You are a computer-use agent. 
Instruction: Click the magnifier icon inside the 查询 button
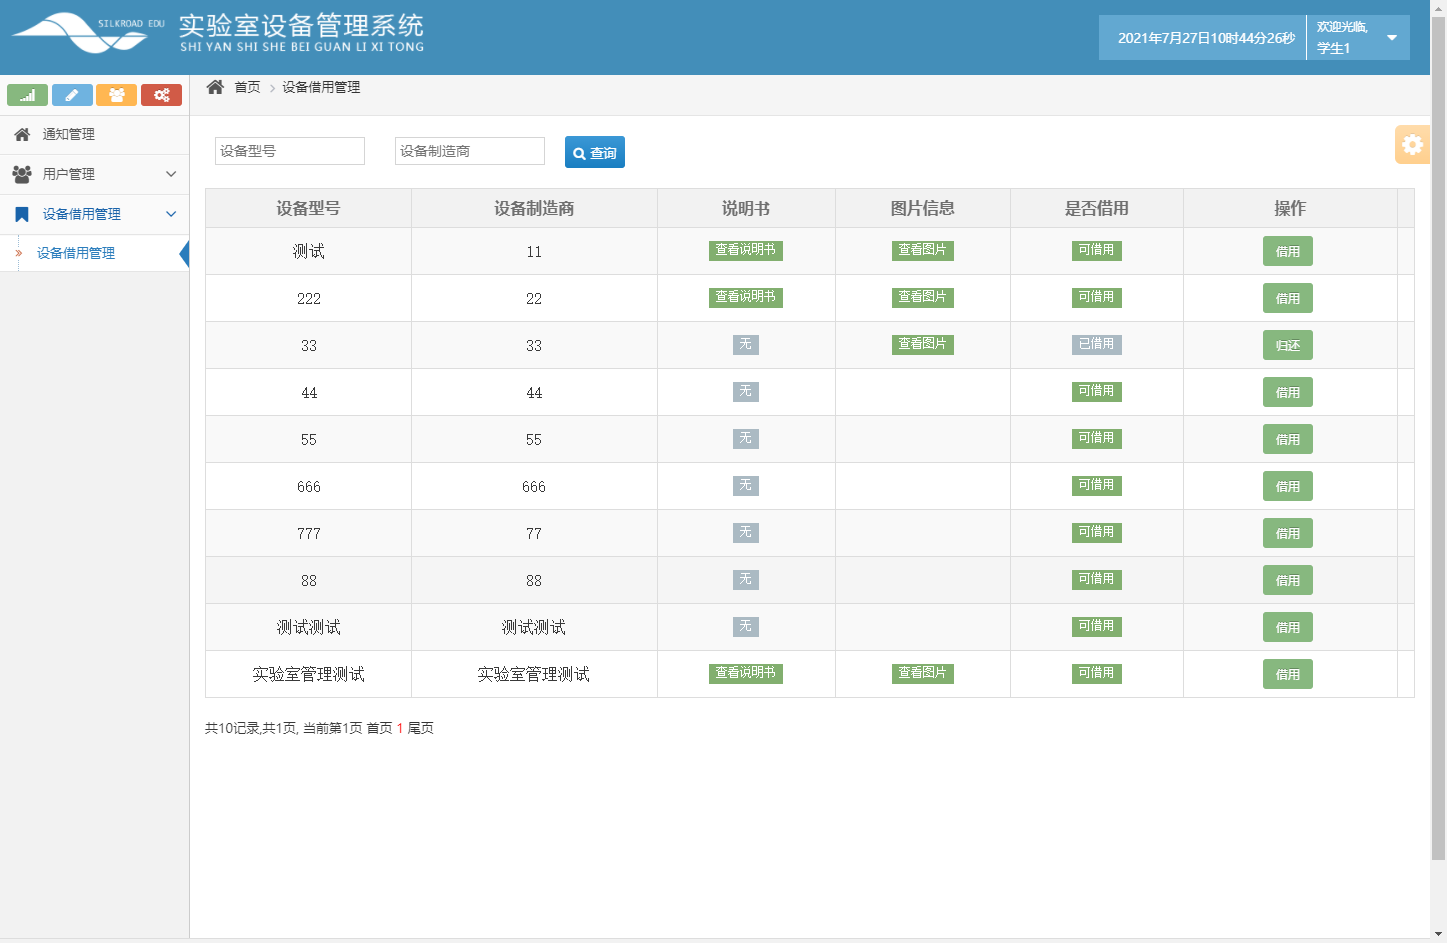[578, 152]
